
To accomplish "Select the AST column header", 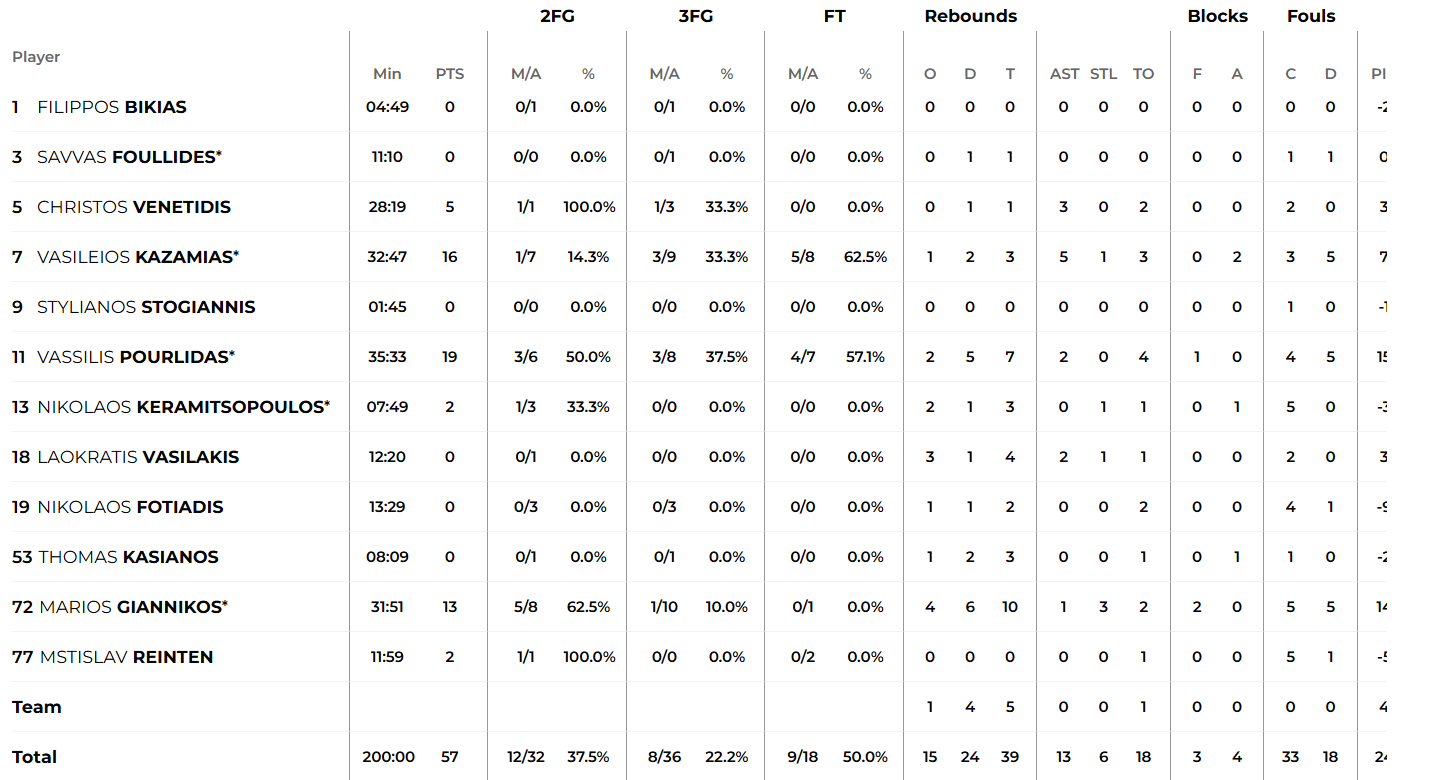I will coord(1065,74).
